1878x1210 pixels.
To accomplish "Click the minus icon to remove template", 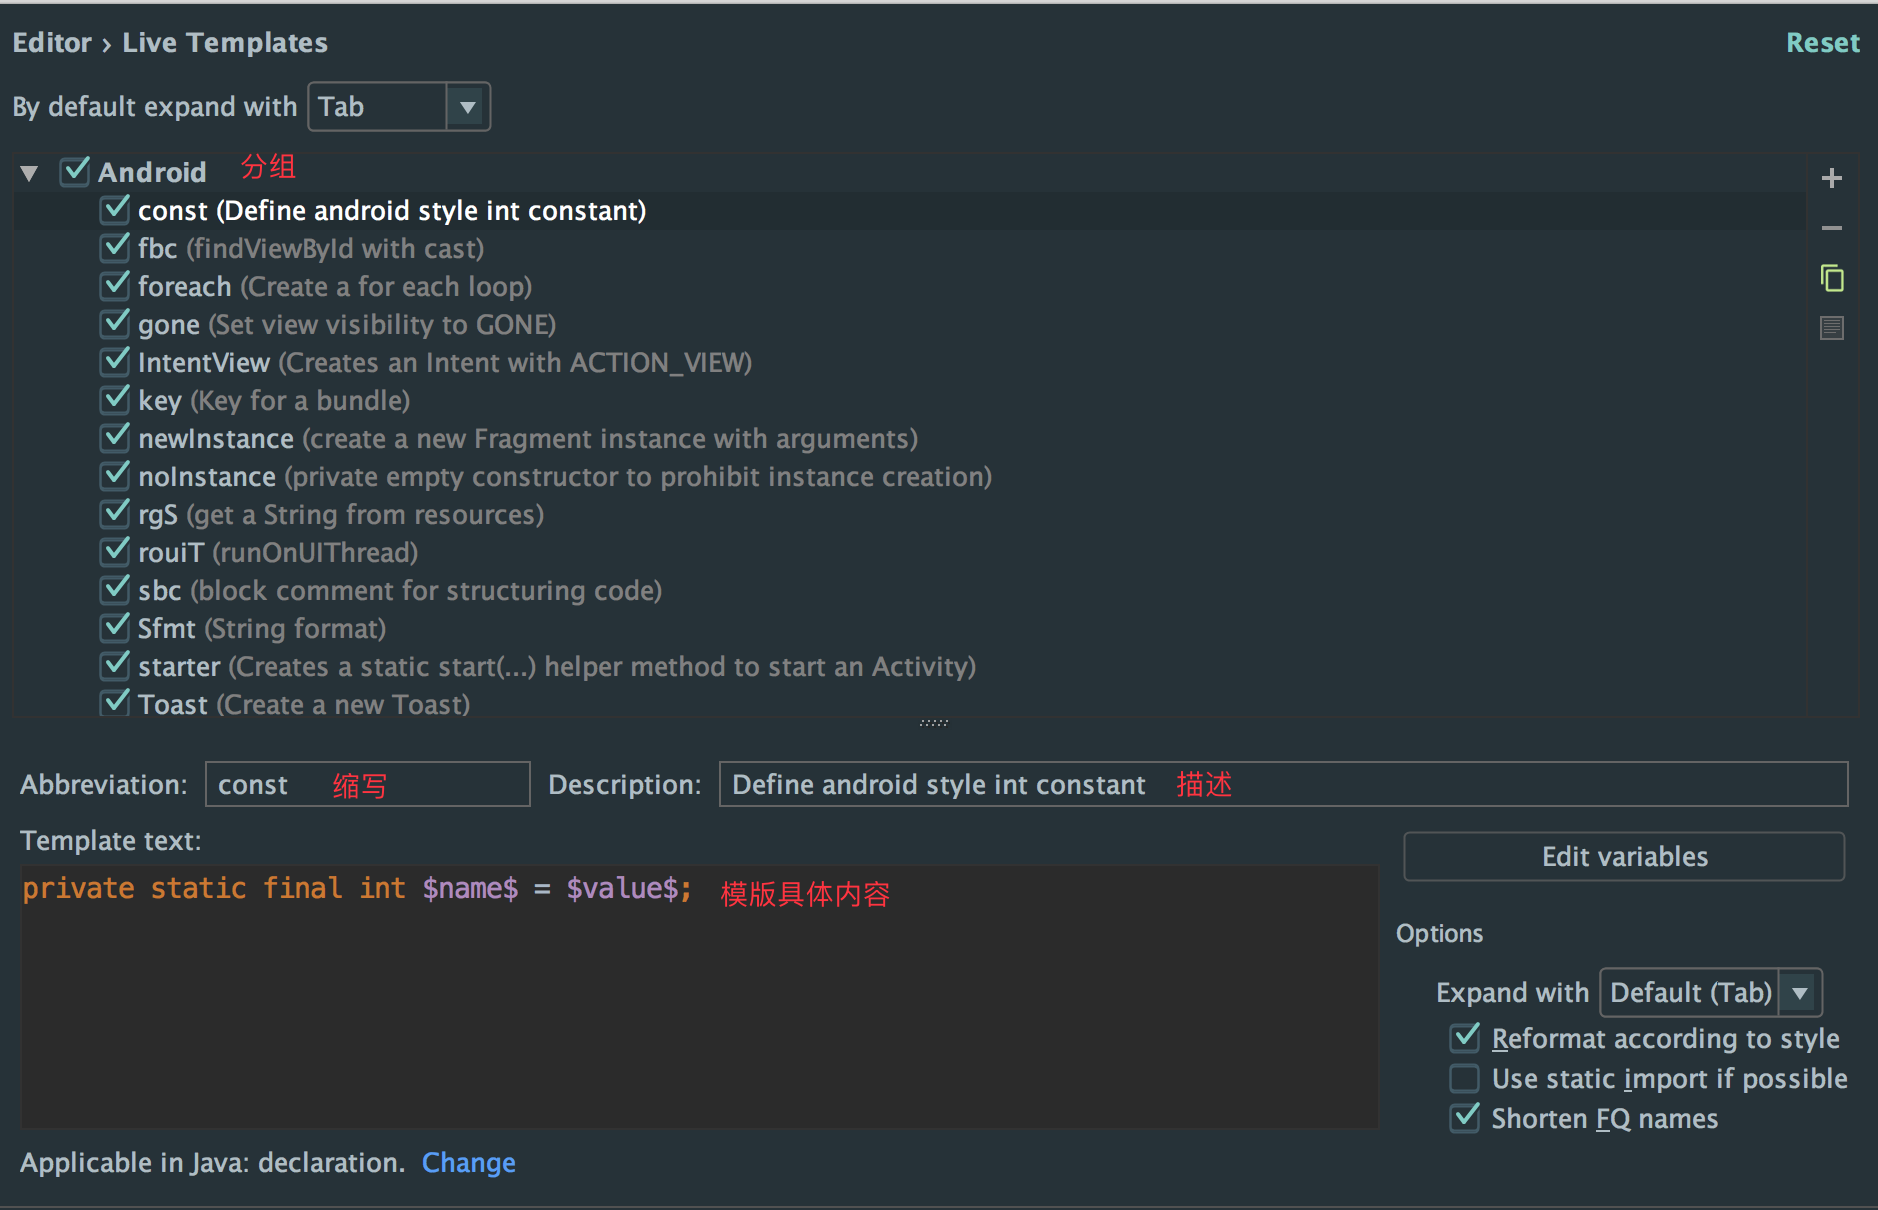I will coord(1831,228).
